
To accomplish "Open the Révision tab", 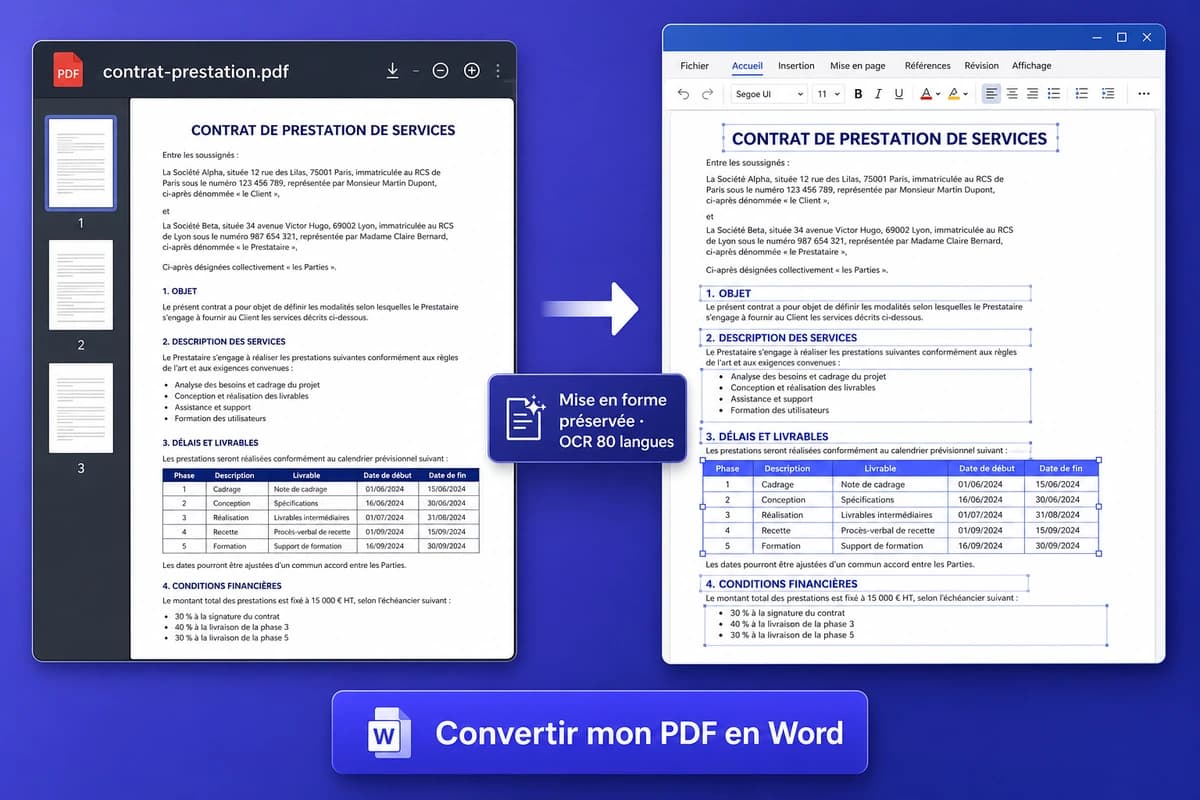I will [x=982, y=66].
